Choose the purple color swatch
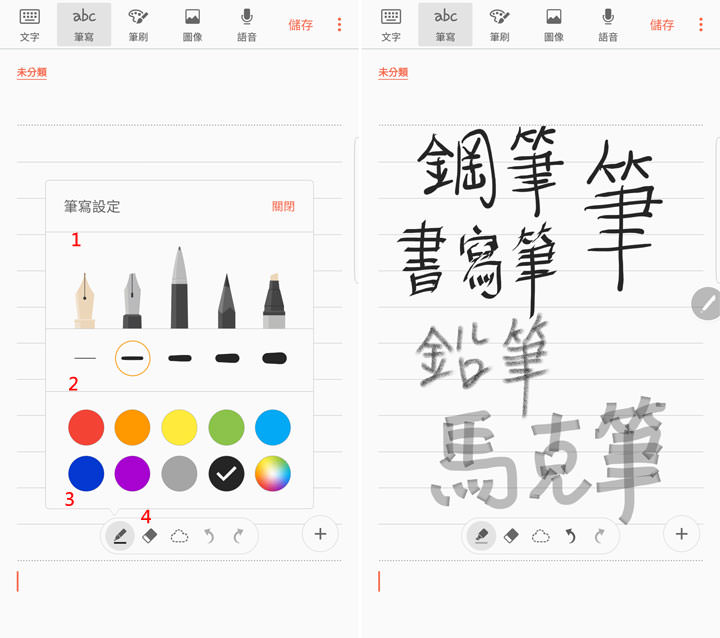The height and width of the screenshot is (638, 720). 132,474
